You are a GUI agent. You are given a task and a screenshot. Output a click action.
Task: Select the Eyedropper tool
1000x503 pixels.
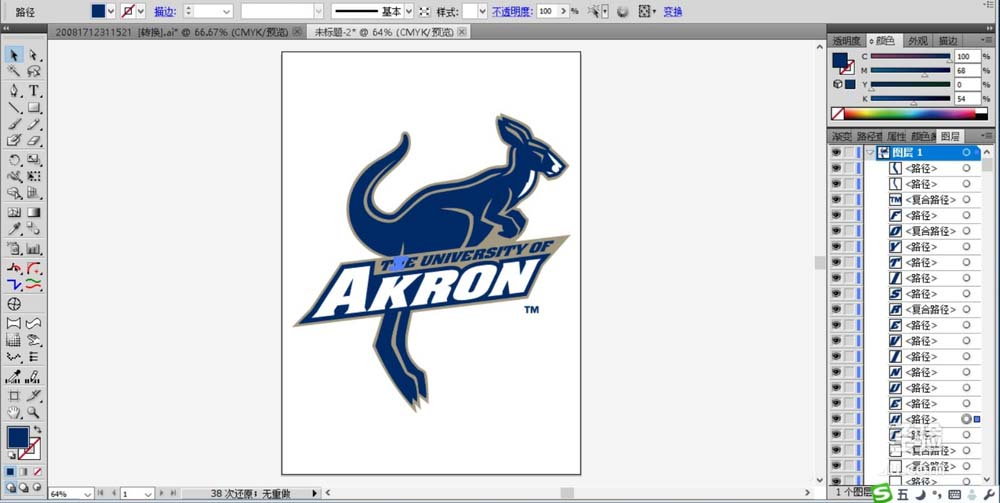[x=14, y=229]
